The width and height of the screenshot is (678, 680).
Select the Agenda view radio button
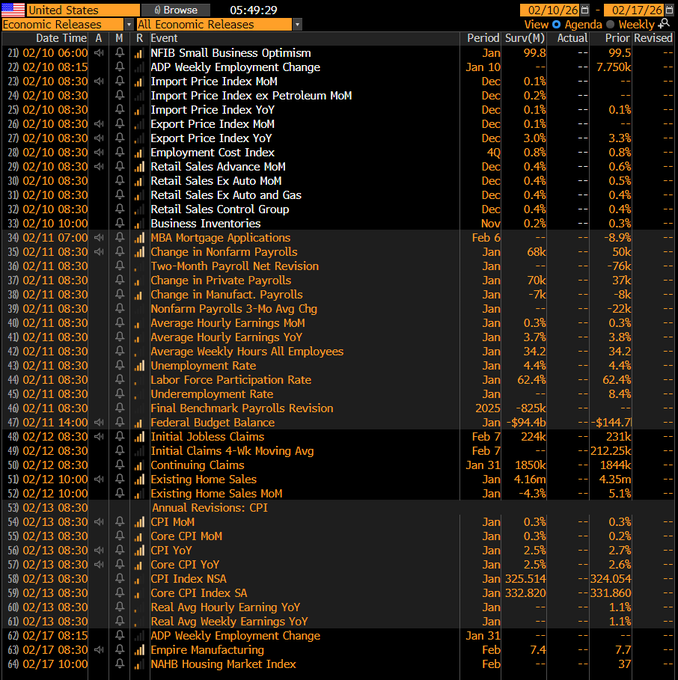(557, 24)
